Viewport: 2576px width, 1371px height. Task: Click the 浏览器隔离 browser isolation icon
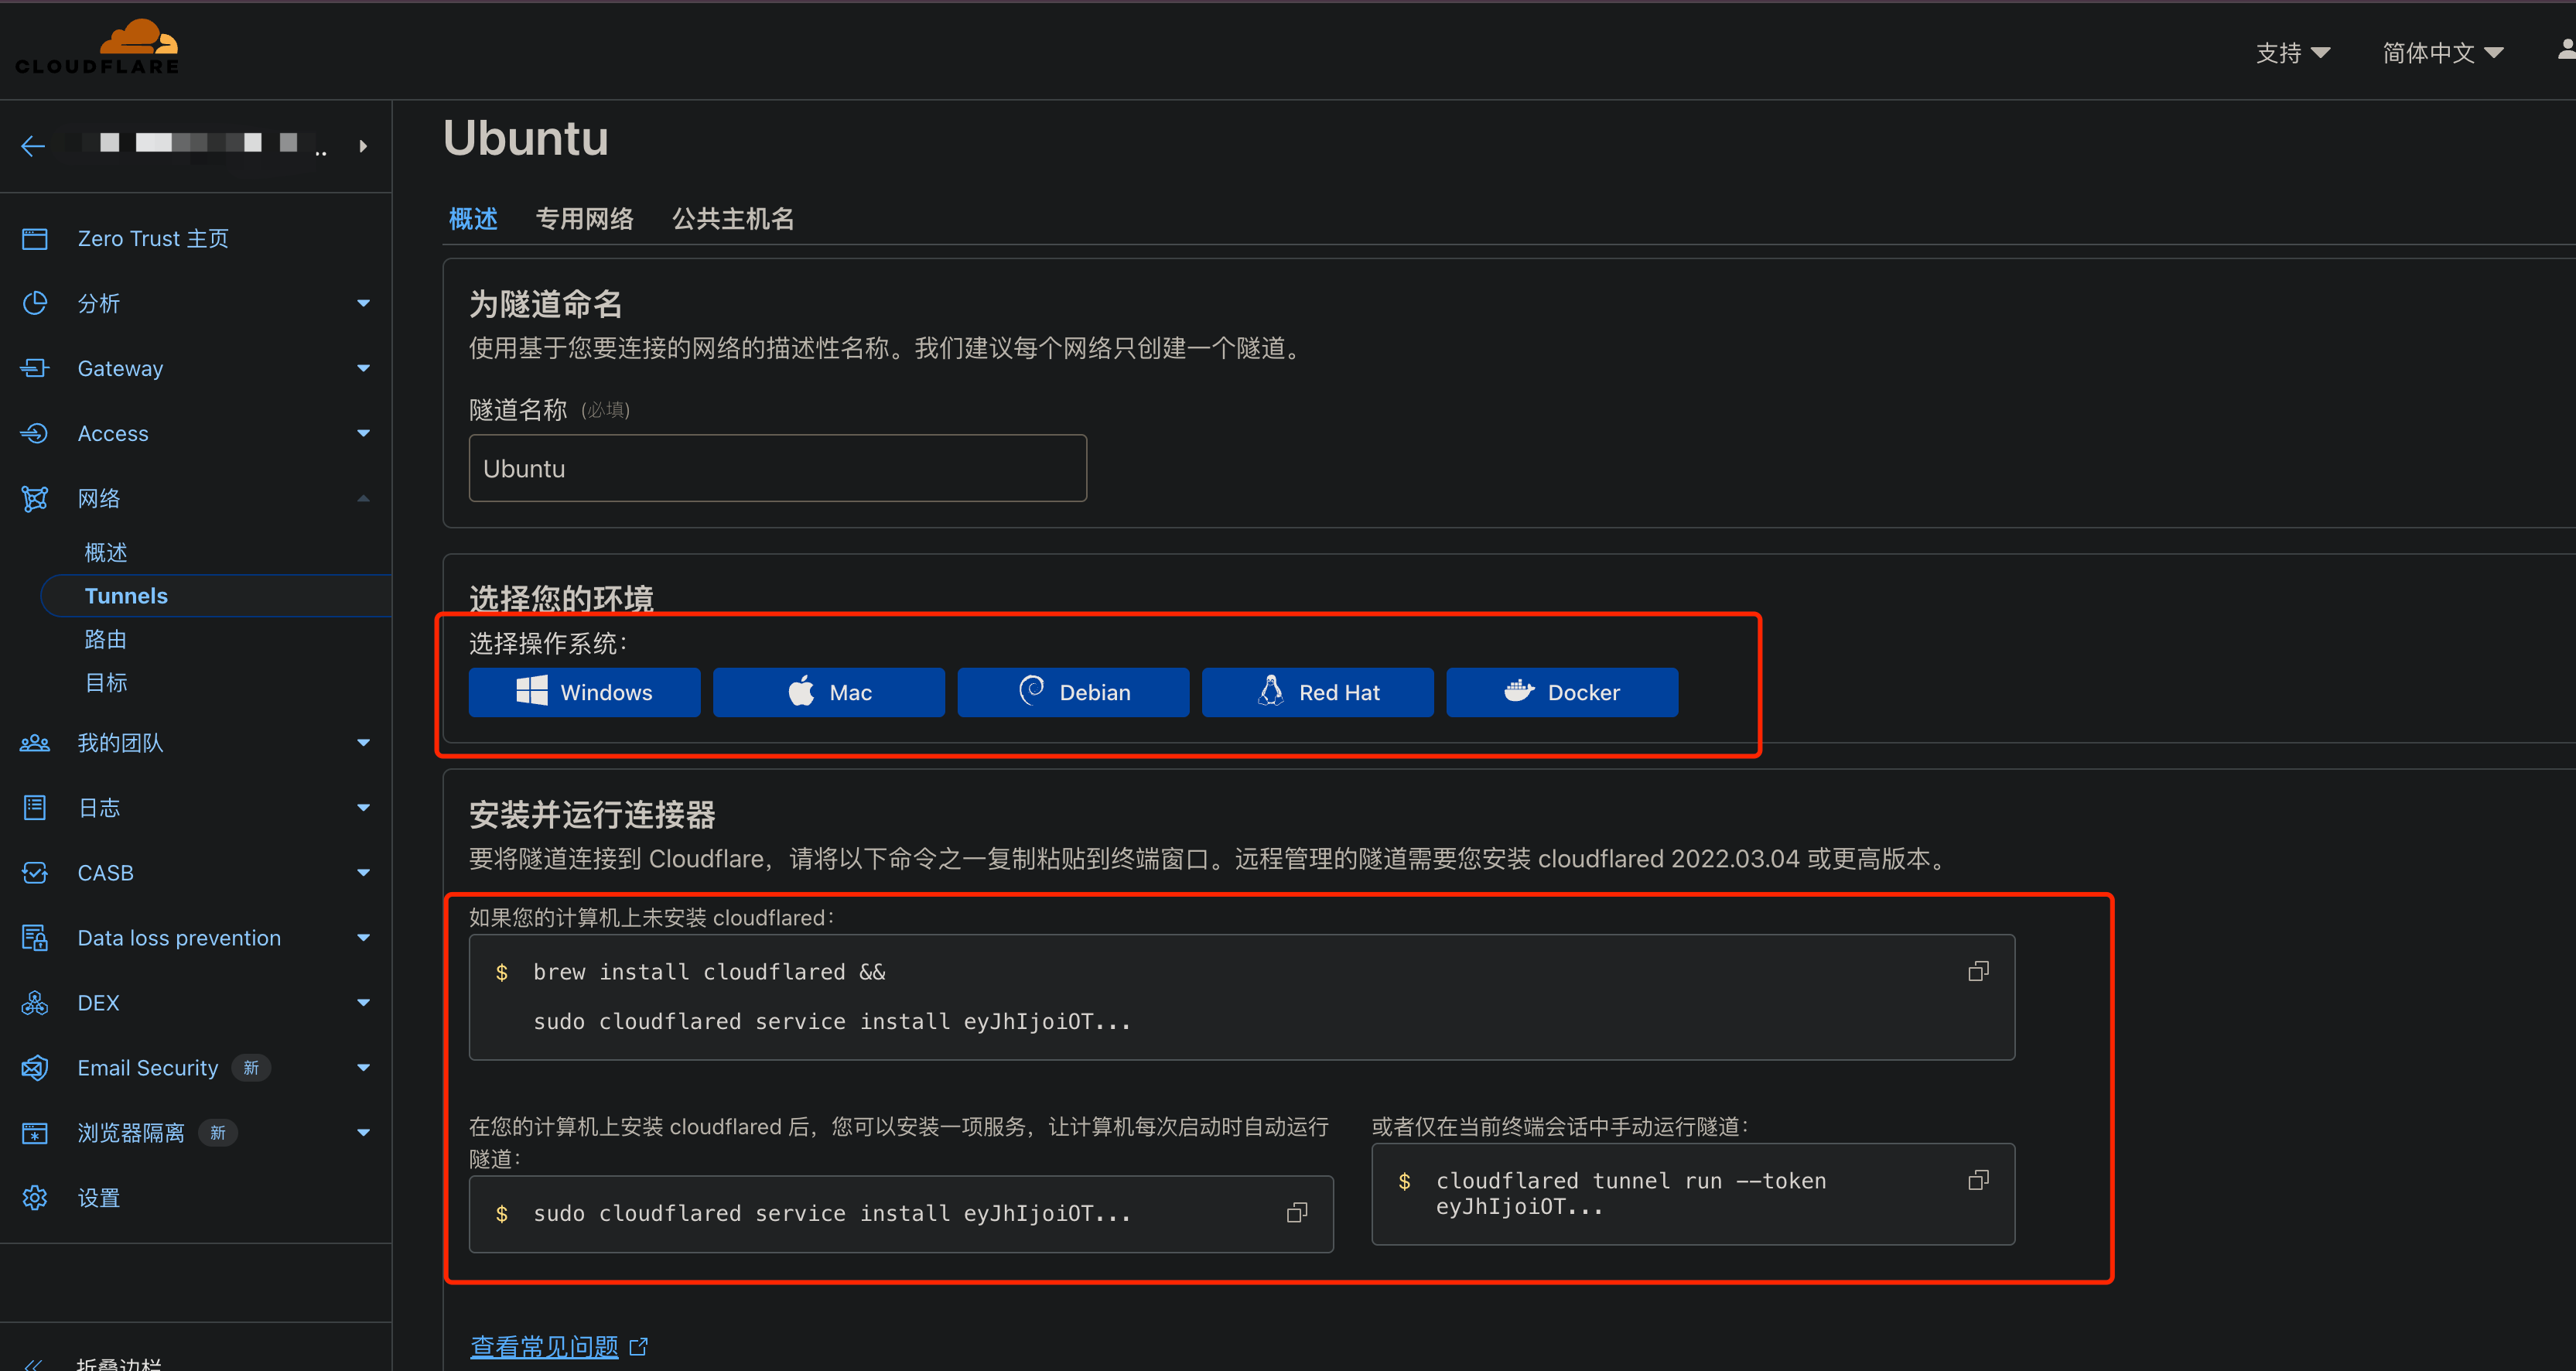(x=35, y=1133)
